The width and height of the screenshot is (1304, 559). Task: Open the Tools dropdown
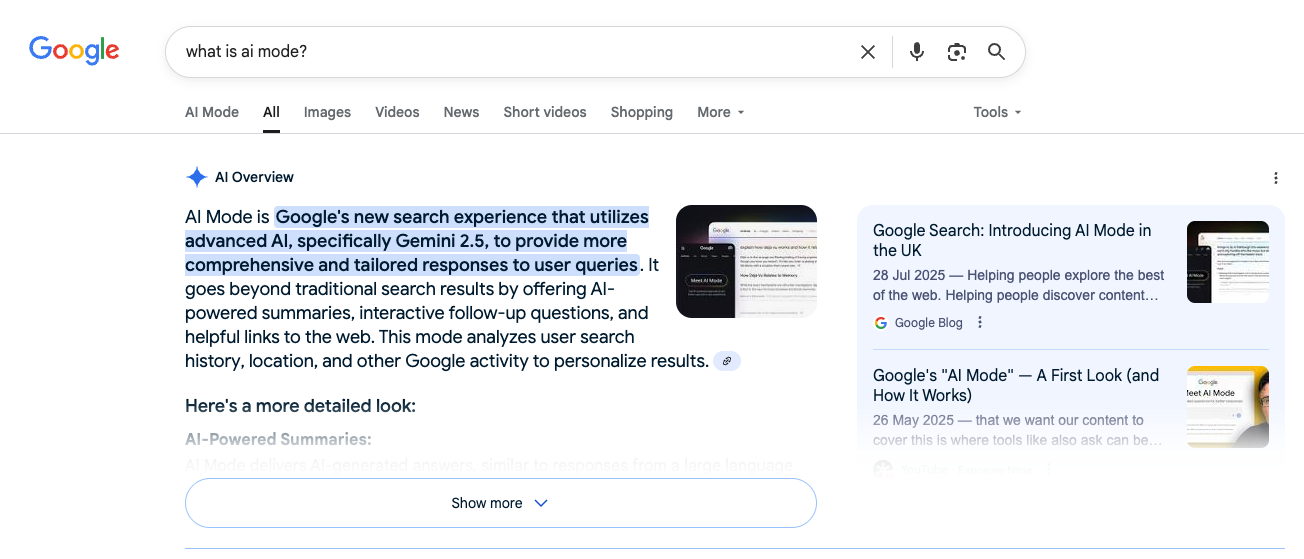point(997,112)
